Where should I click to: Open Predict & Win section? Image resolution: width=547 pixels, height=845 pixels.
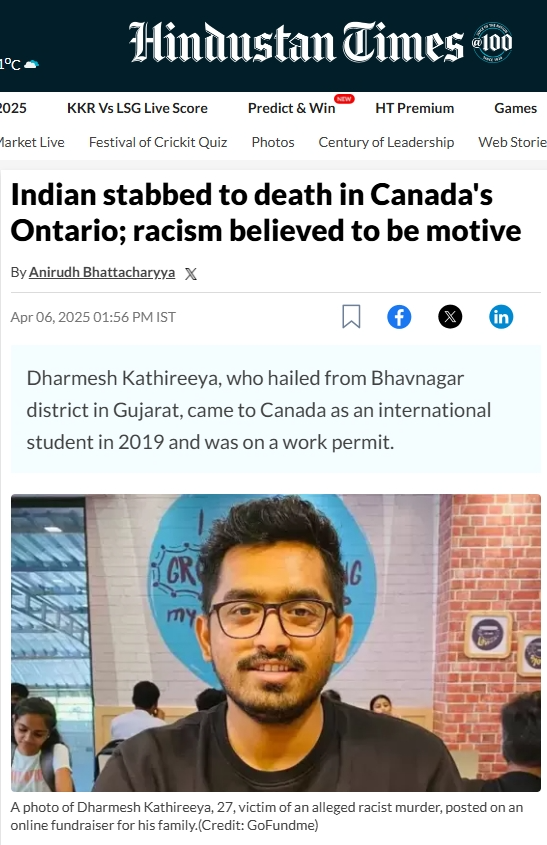292,108
